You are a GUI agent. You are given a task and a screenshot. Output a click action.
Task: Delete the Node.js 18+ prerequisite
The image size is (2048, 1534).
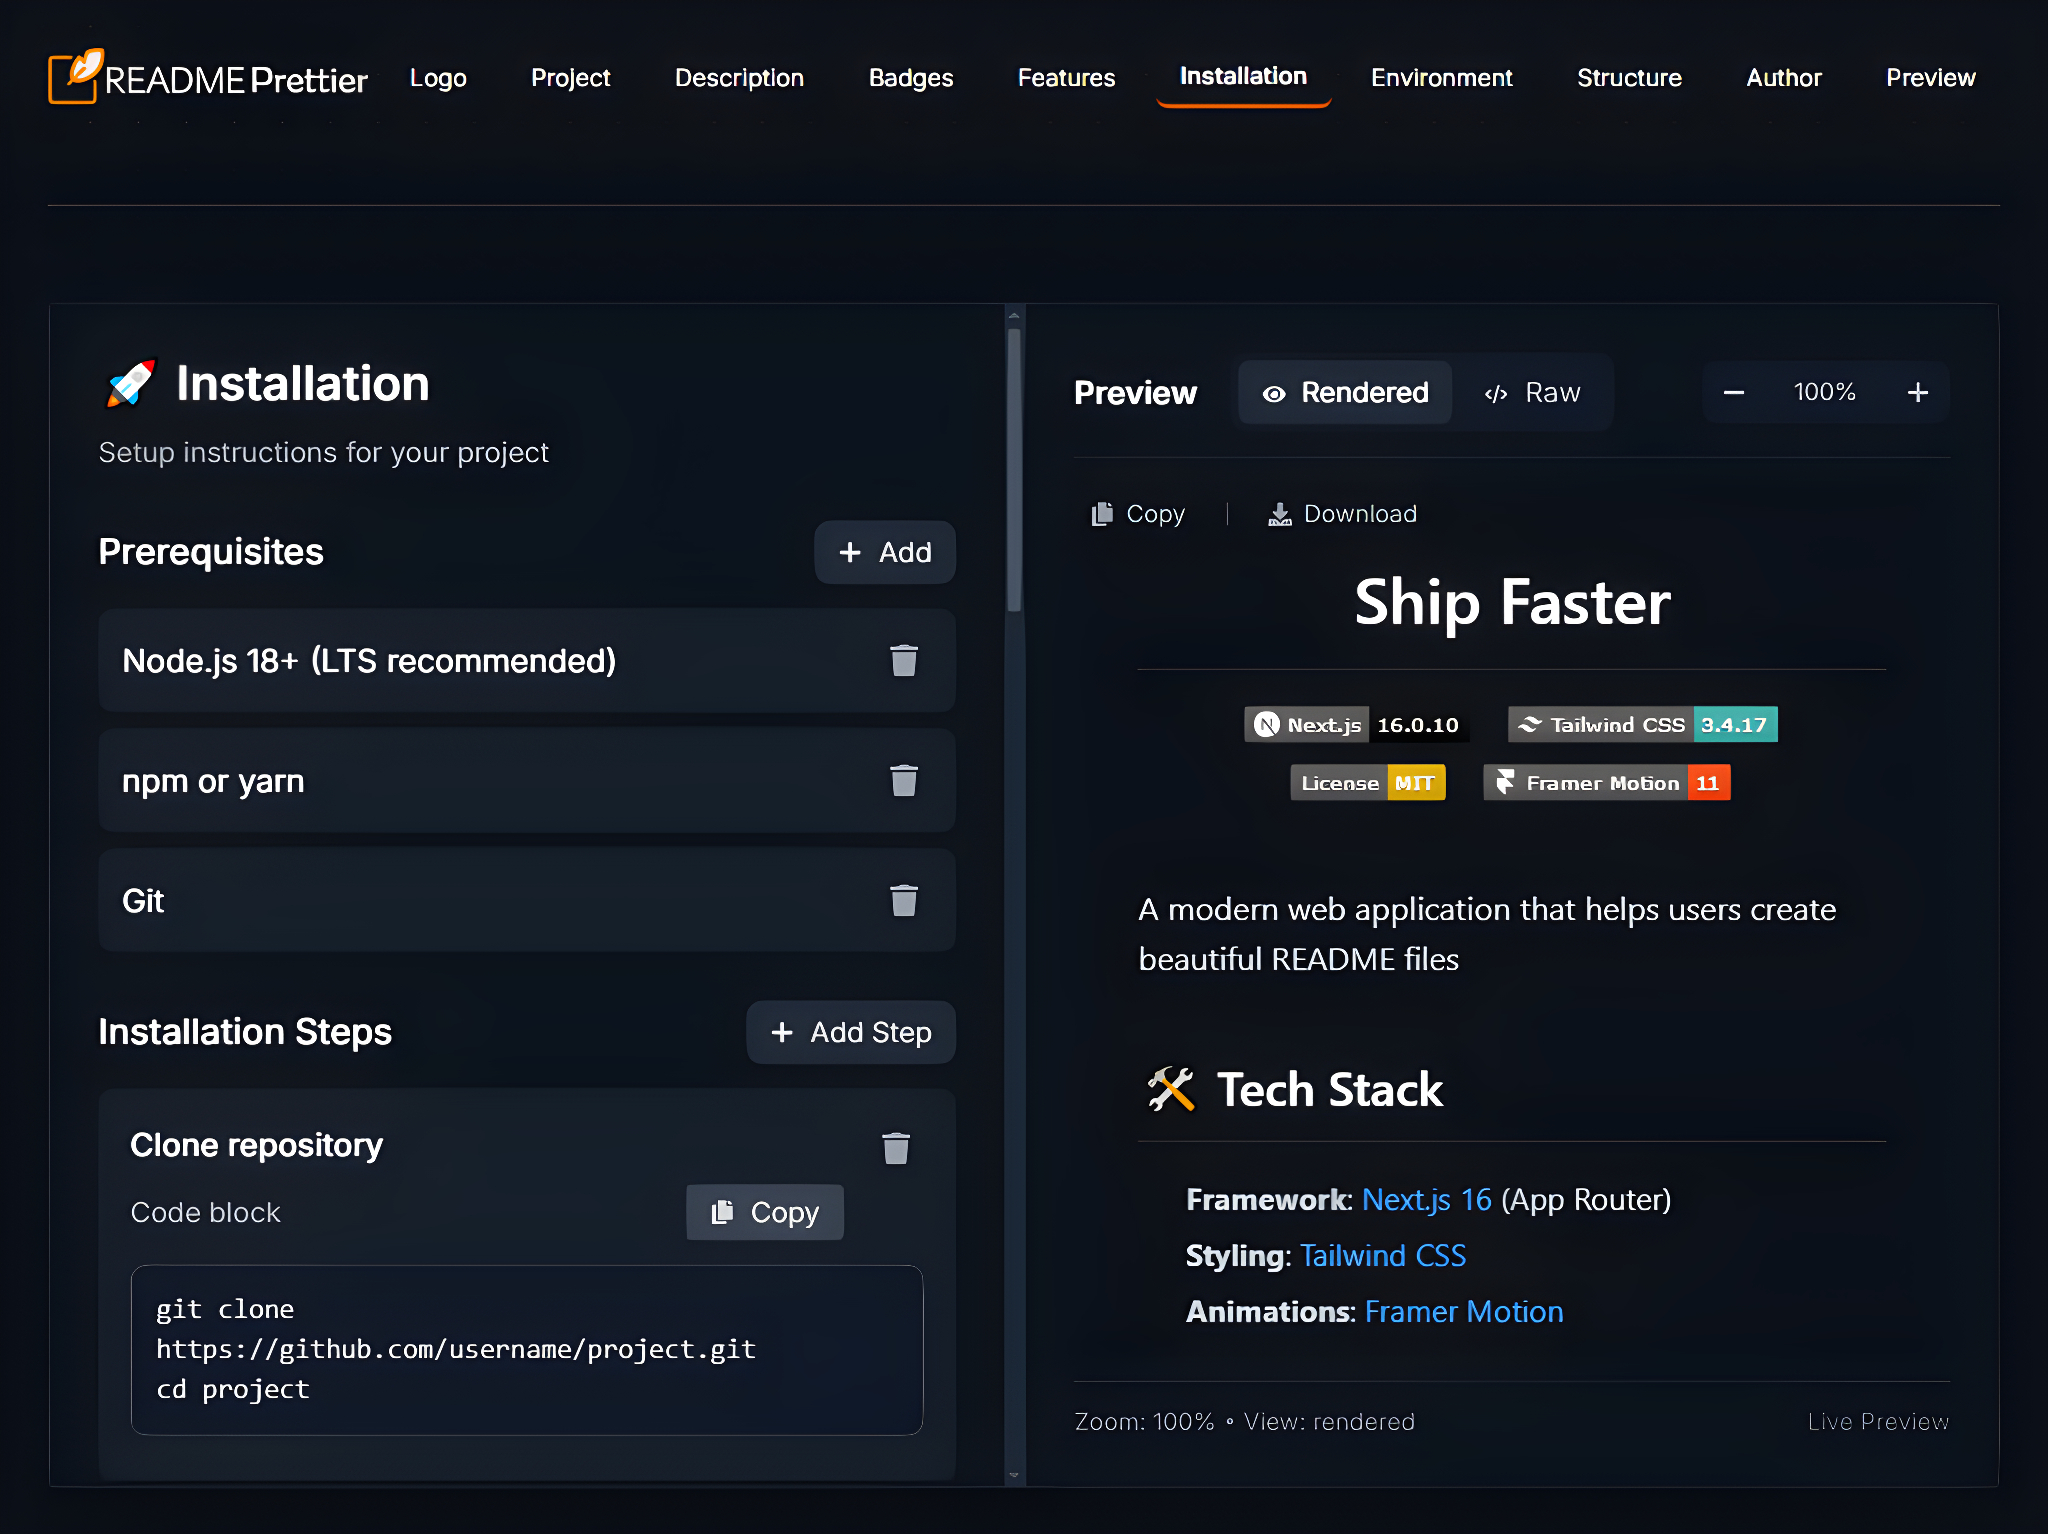coord(903,661)
